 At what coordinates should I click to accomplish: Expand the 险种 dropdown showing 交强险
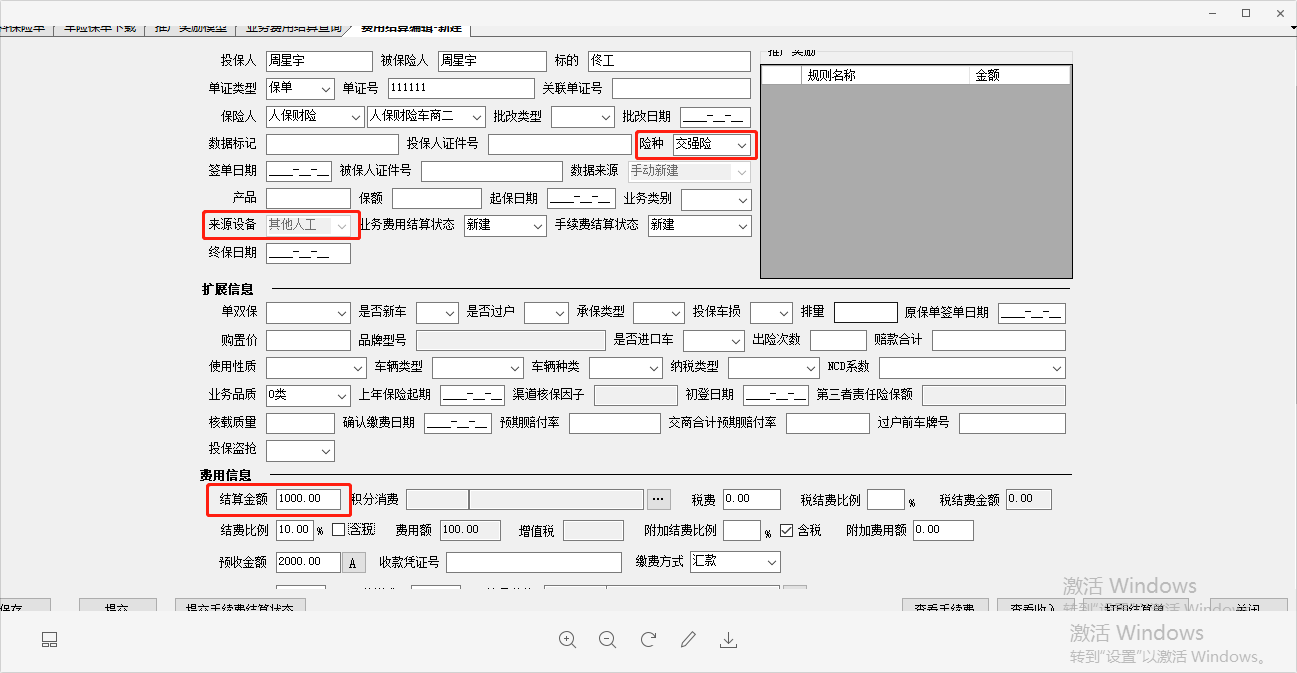click(x=711, y=144)
